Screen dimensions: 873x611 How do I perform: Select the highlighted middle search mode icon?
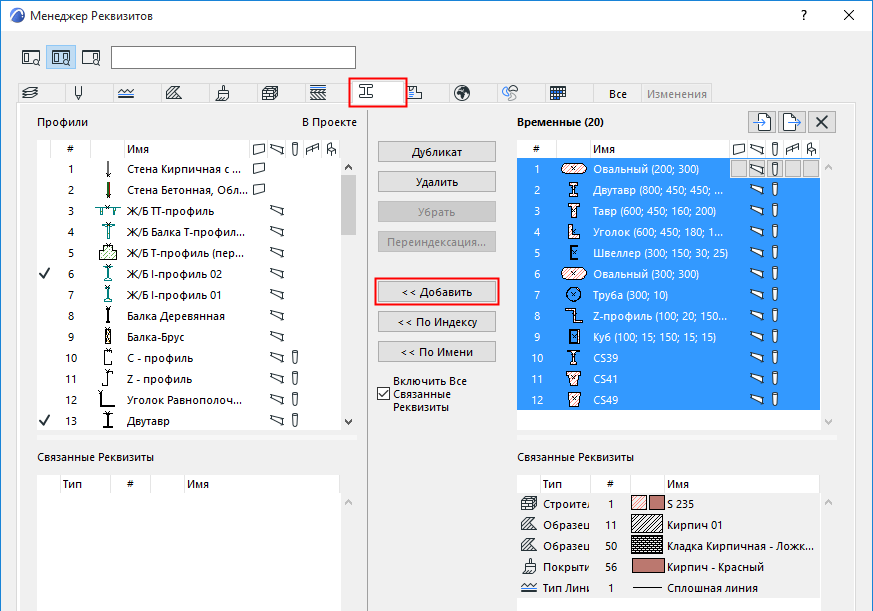coord(61,57)
